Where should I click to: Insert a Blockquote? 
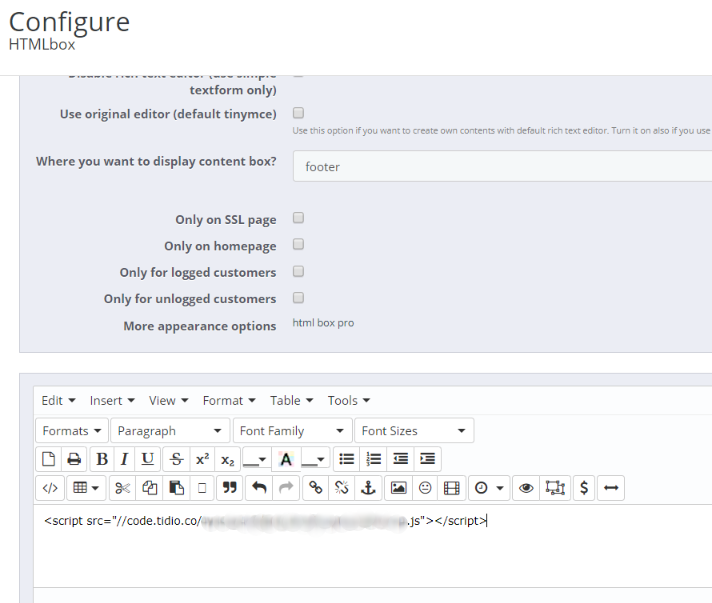(230, 488)
